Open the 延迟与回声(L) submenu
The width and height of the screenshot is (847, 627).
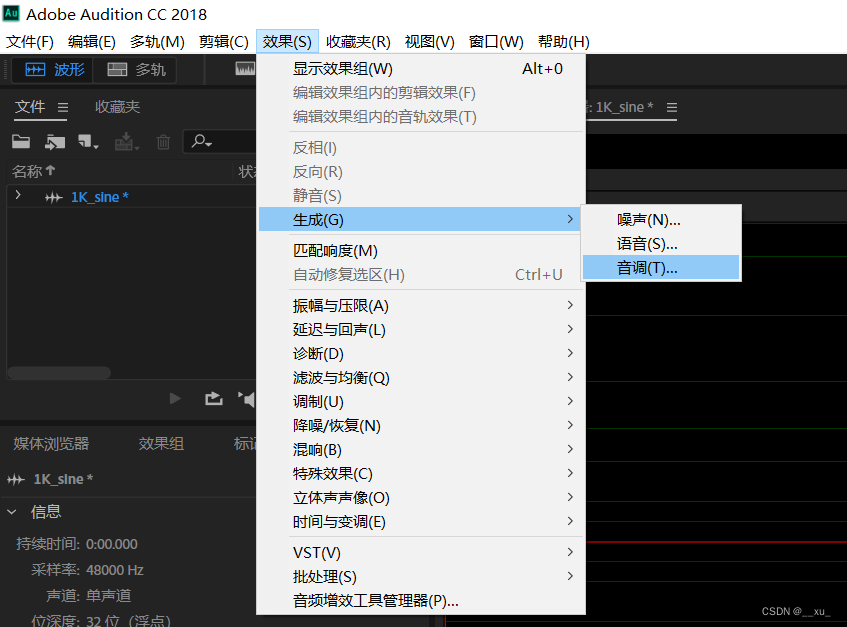tap(420, 329)
